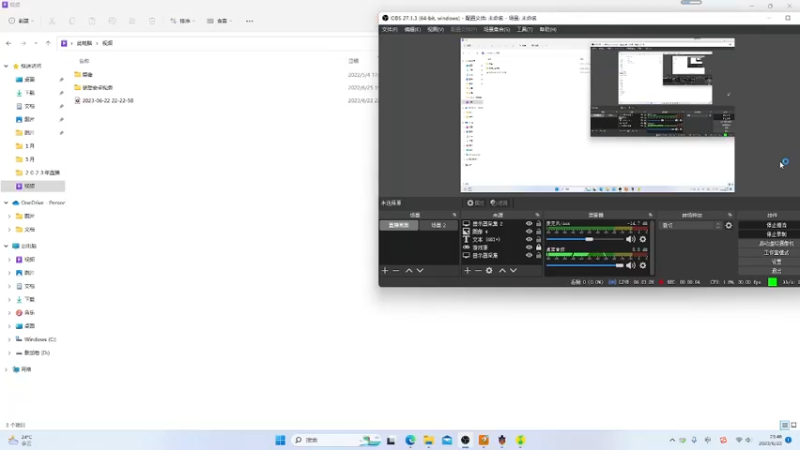
Task: Move the selected scene down
Action: pyautogui.click(x=420, y=270)
